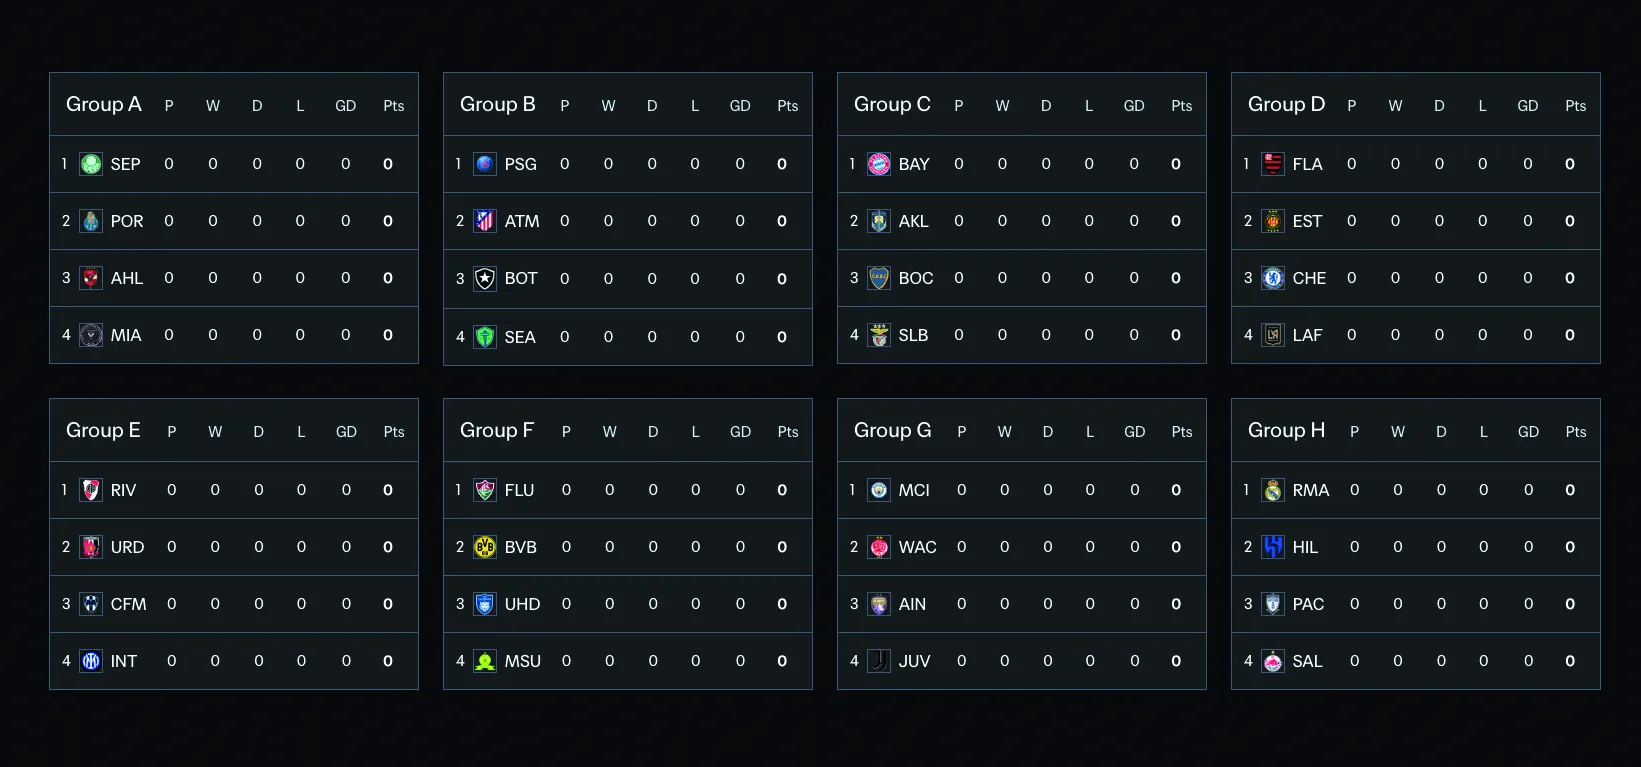Click the GD column header in Group E
Screen dimensions: 1641x767
[x=346, y=432]
